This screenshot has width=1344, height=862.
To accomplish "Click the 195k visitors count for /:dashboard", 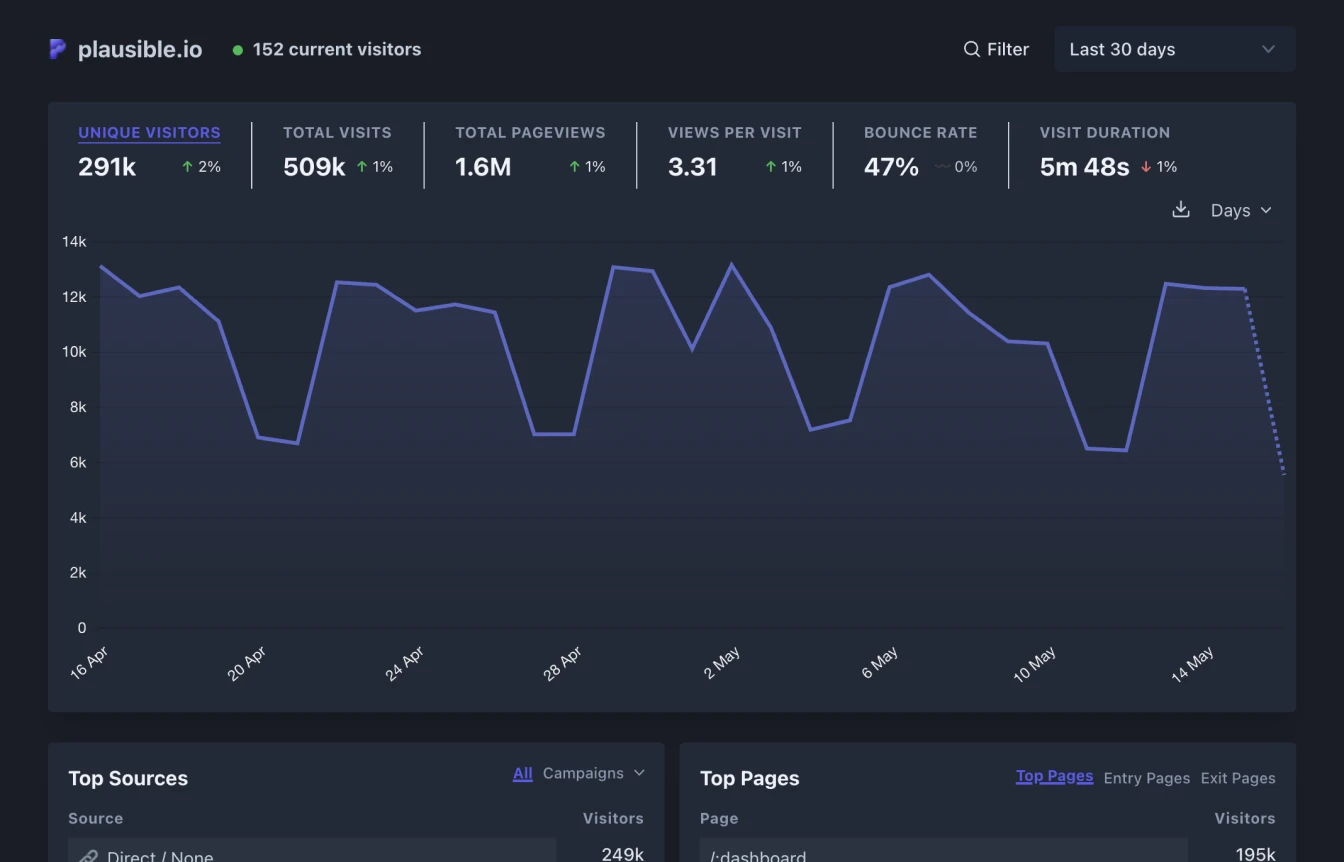I will point(1255,854).
